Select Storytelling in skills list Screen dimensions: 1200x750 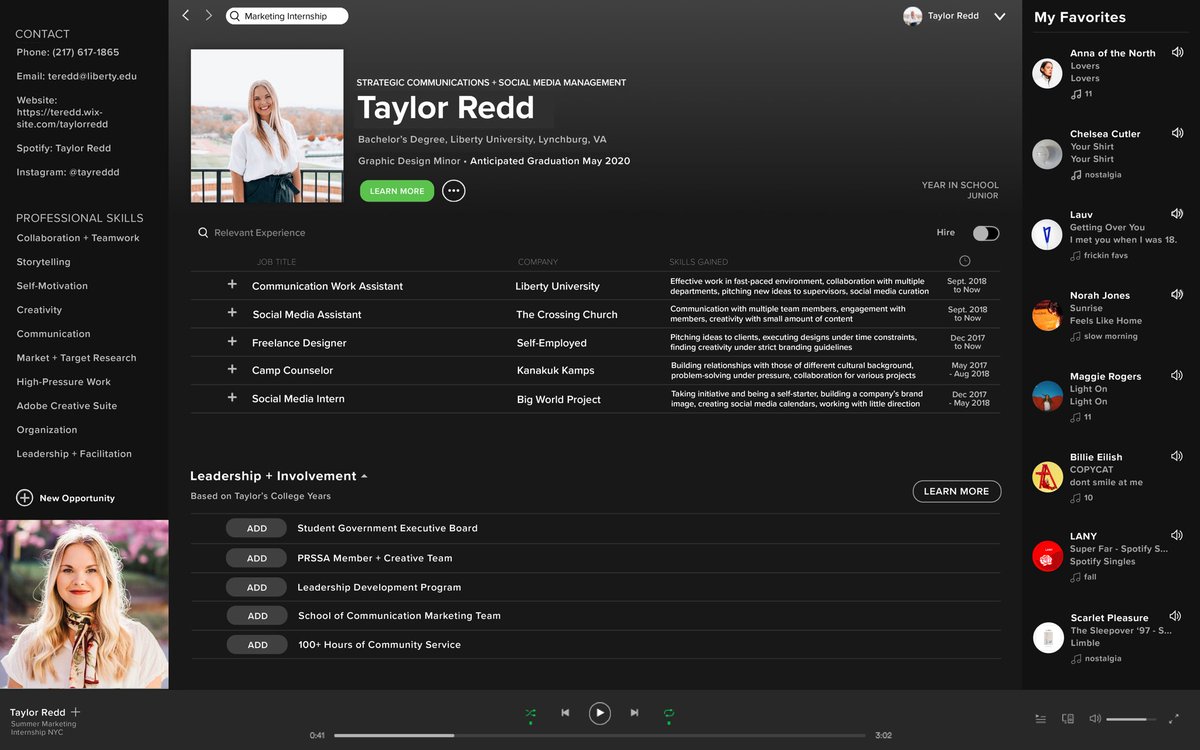coord(43,262)
